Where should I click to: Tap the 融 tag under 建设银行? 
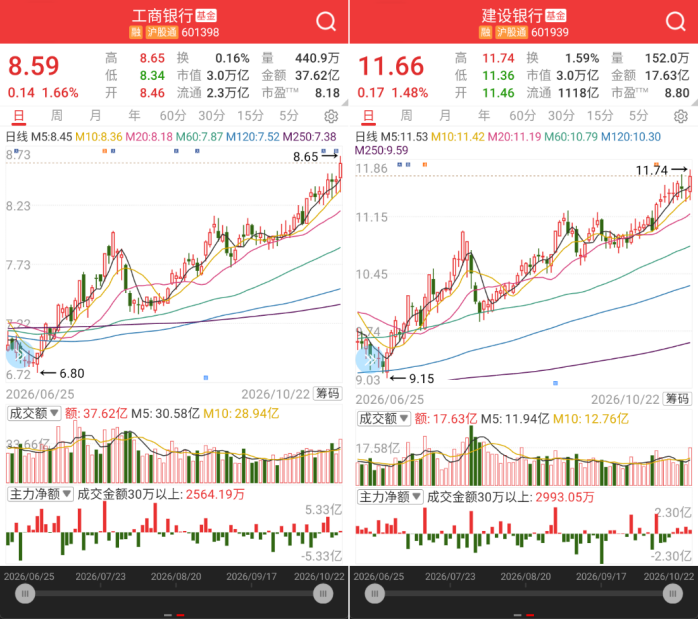point(486,32)
